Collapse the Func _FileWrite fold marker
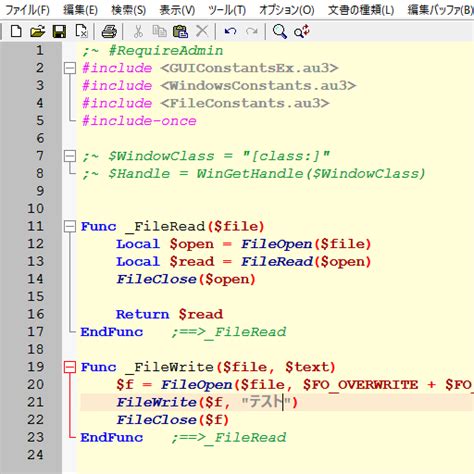 69,367
